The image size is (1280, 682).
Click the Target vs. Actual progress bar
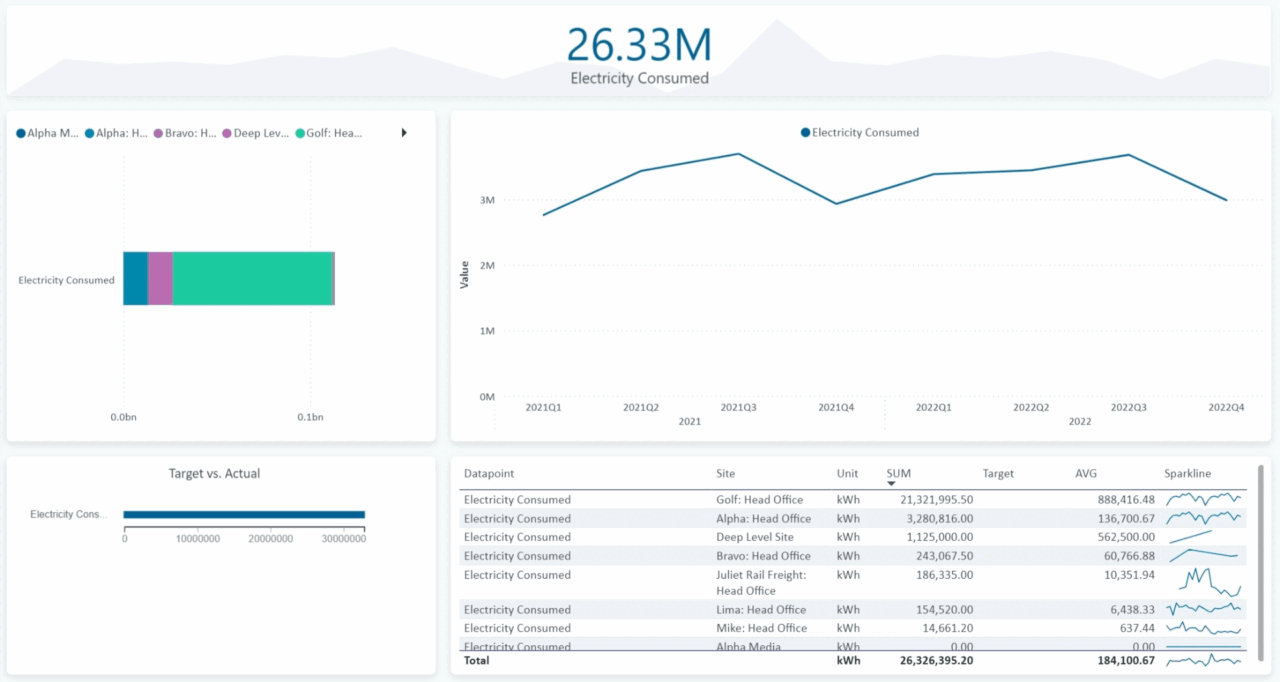click(x=243, y=513)
